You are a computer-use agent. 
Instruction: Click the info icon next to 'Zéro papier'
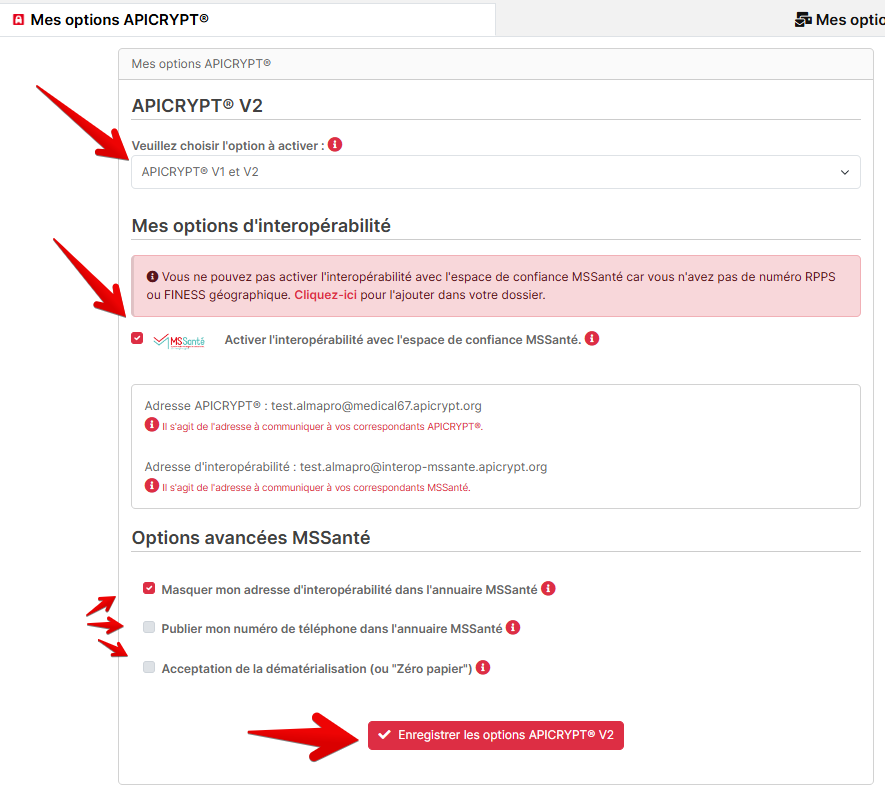click(483, 668)
